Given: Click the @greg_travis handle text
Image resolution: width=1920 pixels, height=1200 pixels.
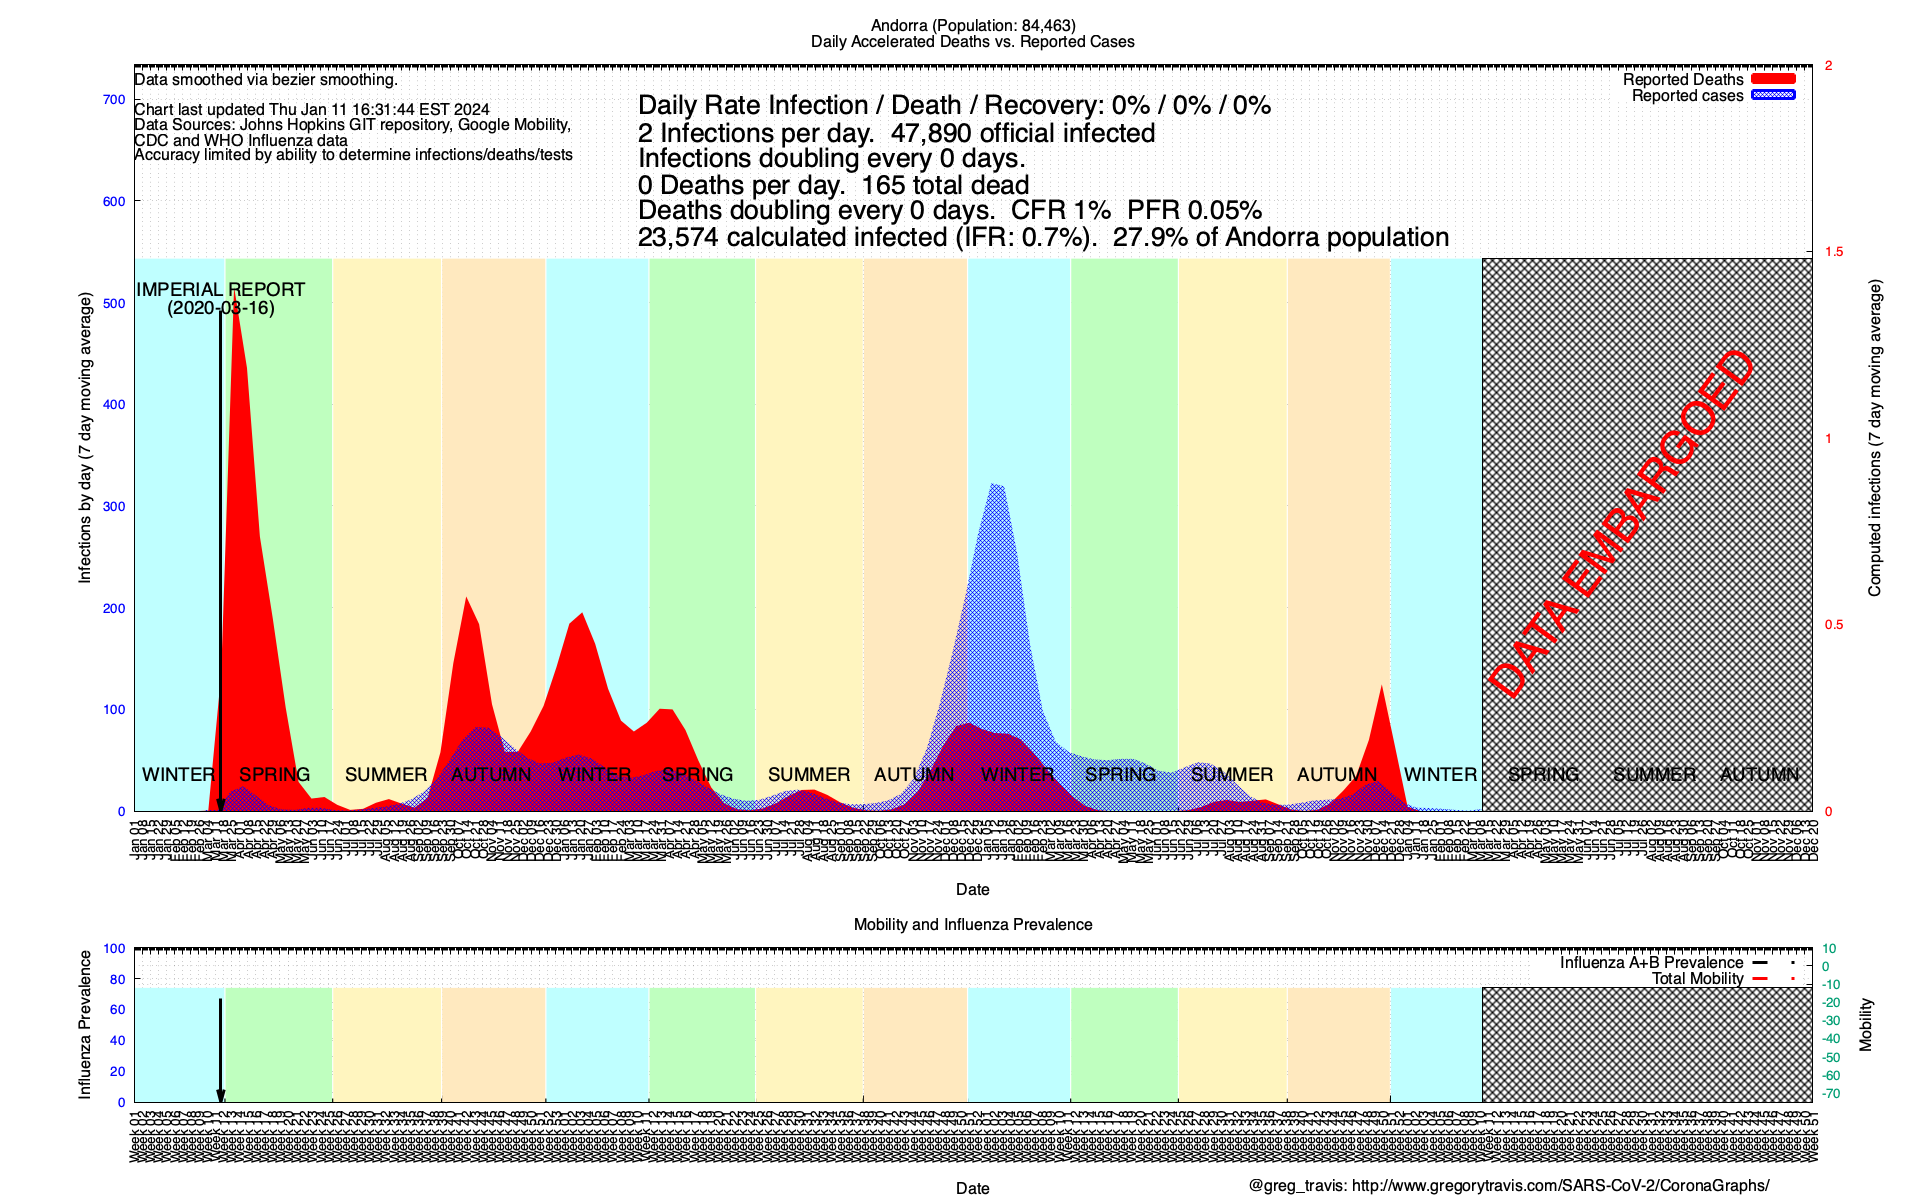Looking at the screenshot, I should (x=1295, y=1186).
